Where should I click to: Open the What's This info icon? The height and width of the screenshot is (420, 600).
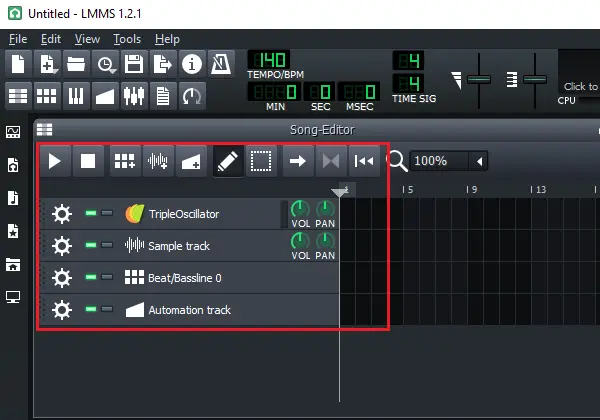(192, 64)
